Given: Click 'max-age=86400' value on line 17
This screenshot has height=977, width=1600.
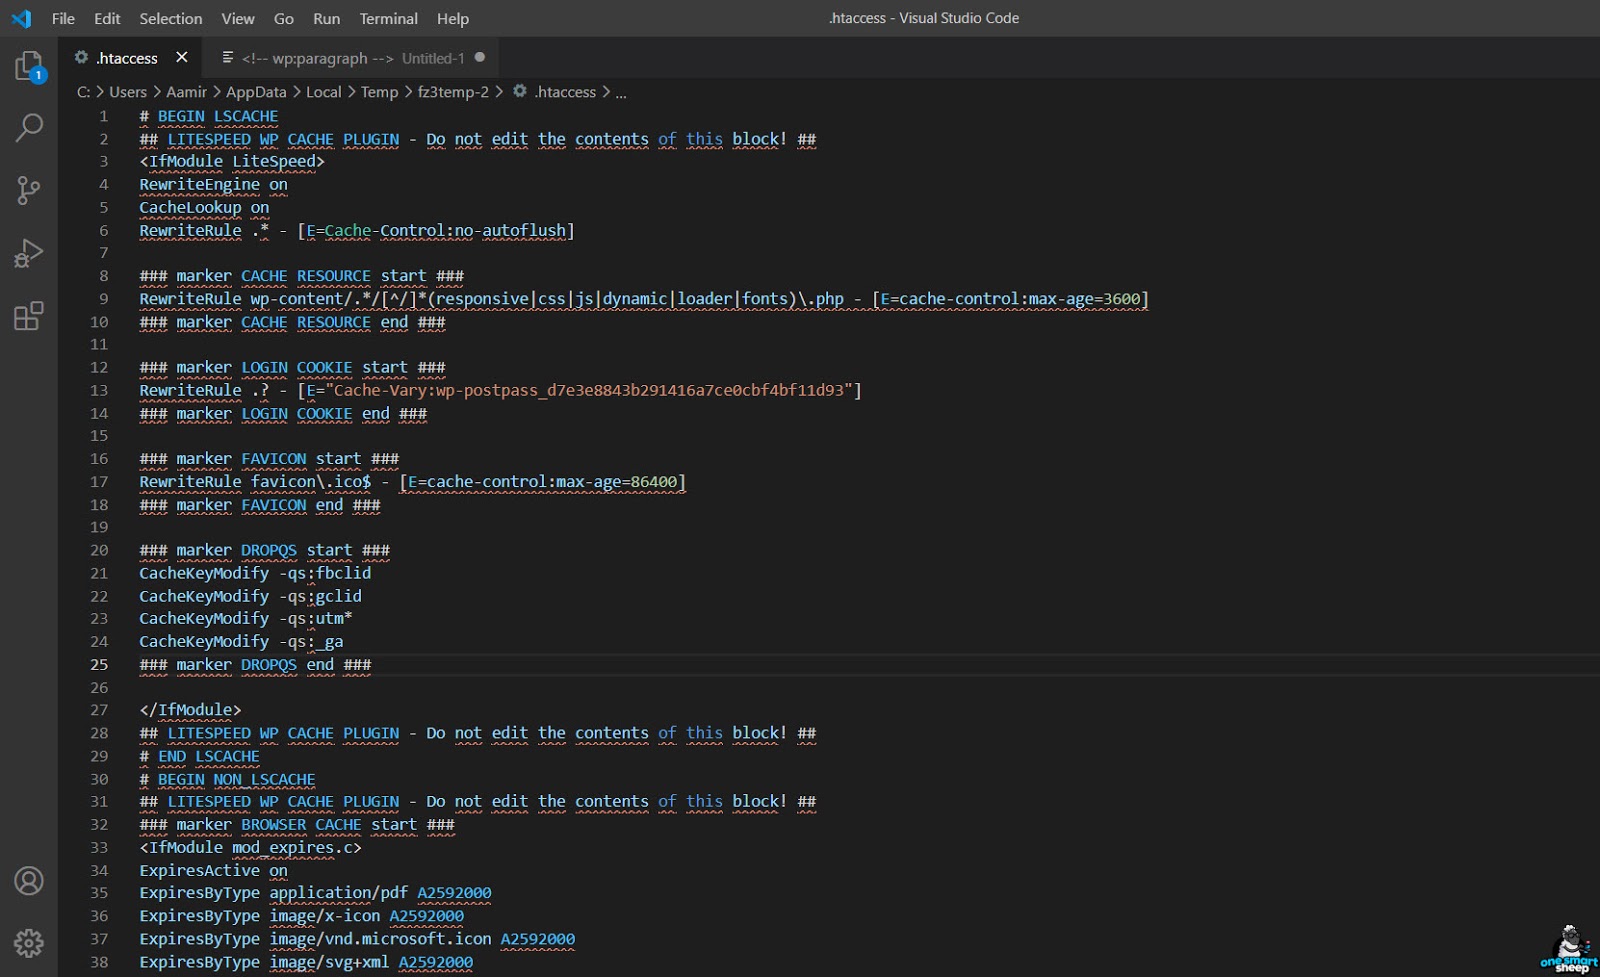Looking at the screenshot, I should pyautogui.click(x=617, y=482).
